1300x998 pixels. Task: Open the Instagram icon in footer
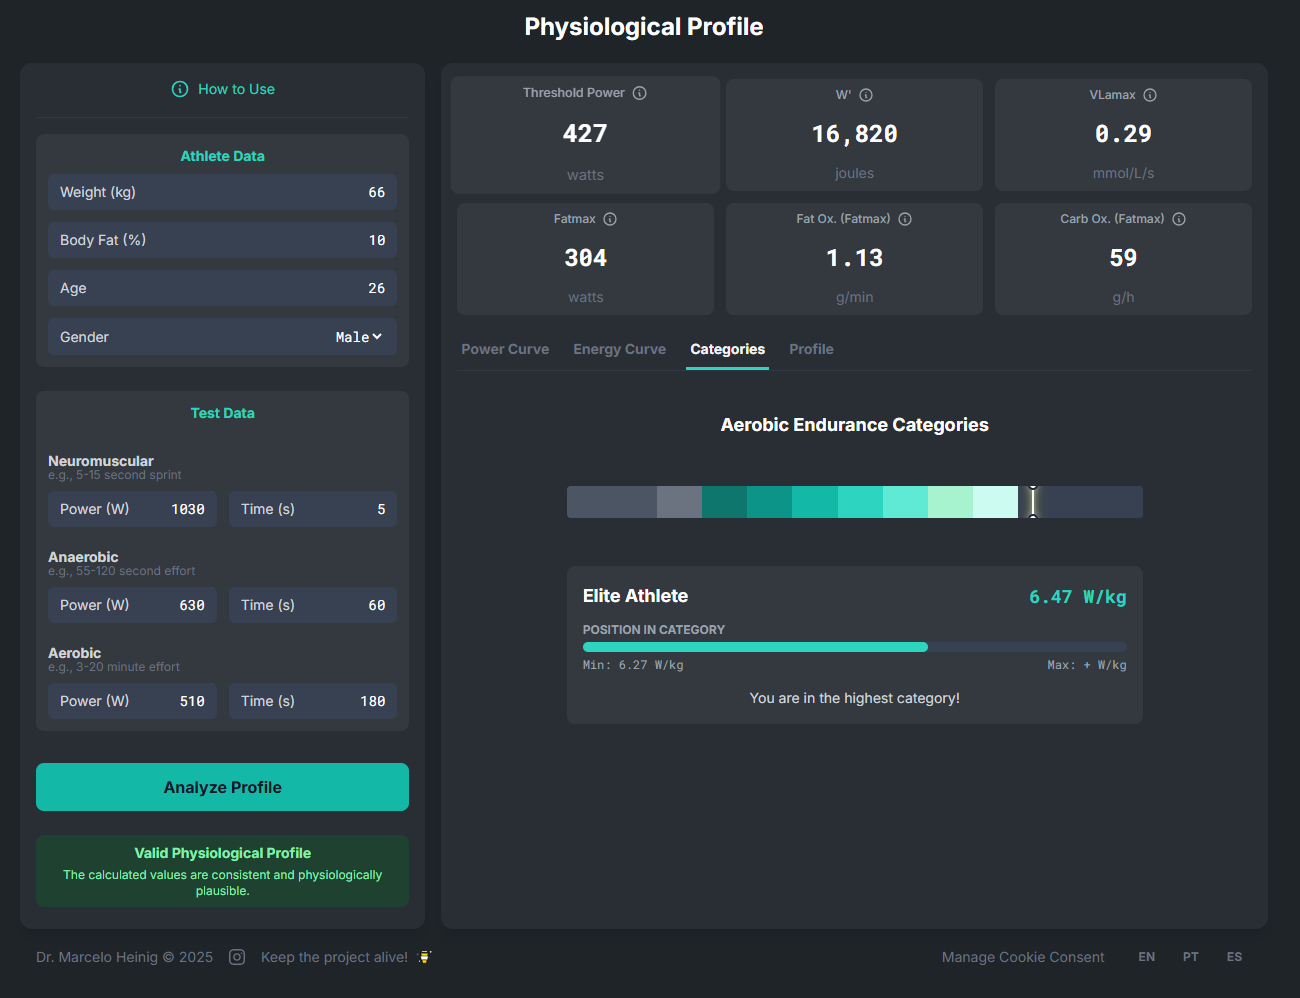click(237, 957)
